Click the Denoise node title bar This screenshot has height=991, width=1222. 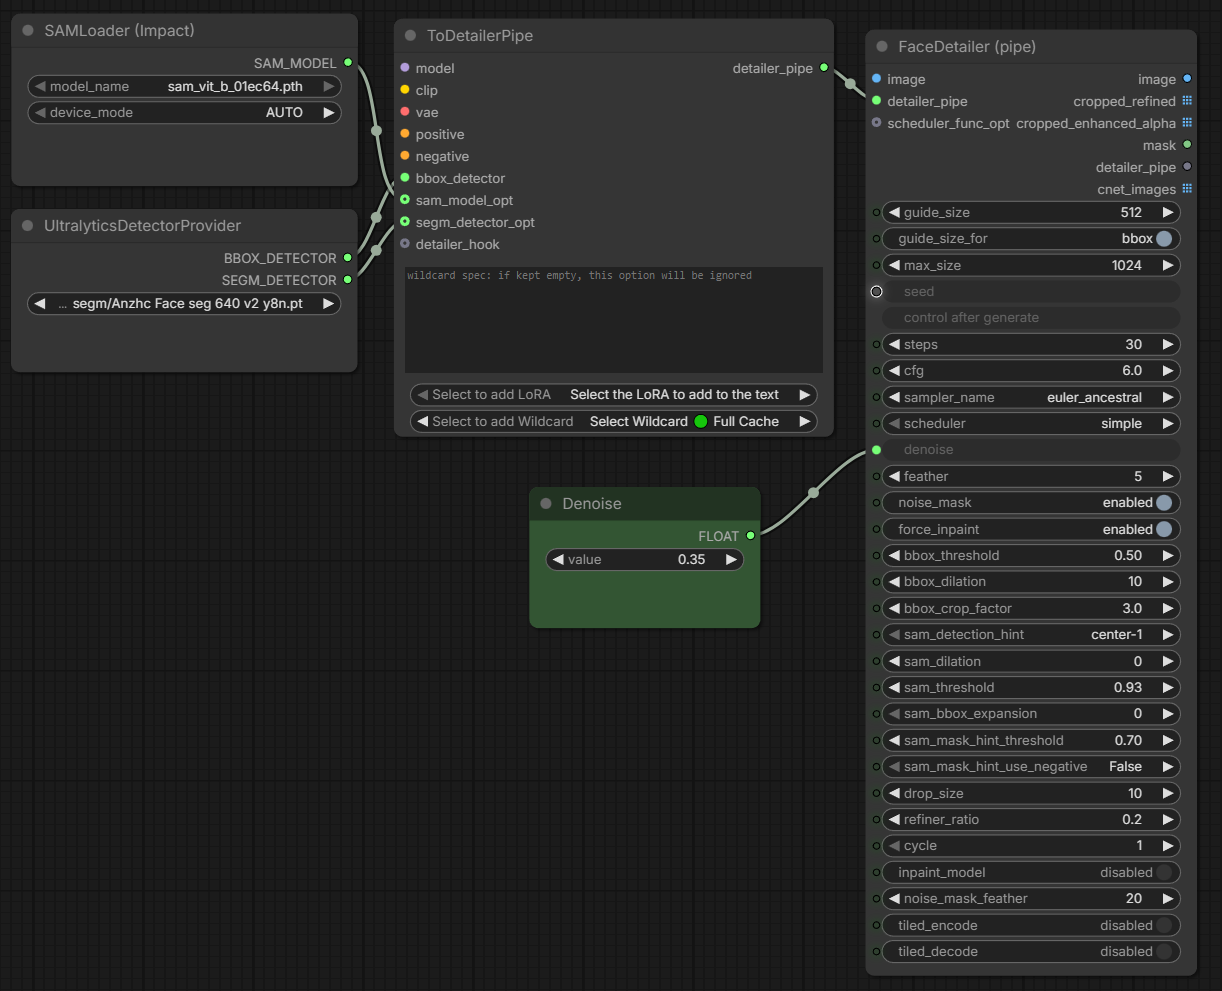pos(592,504)
